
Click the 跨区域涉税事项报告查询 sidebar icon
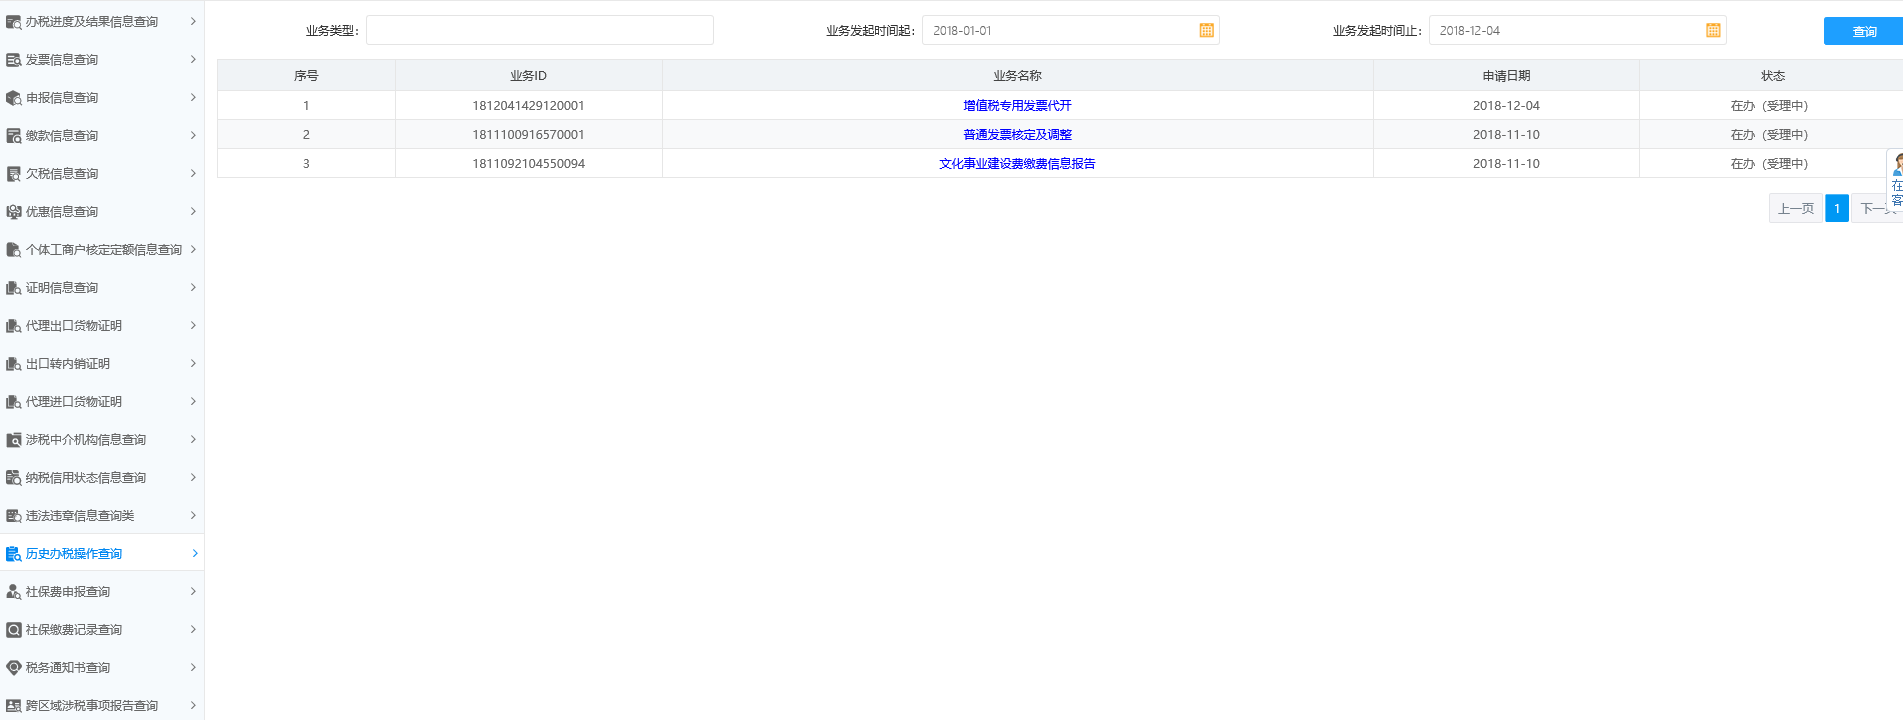pos(13,706)
